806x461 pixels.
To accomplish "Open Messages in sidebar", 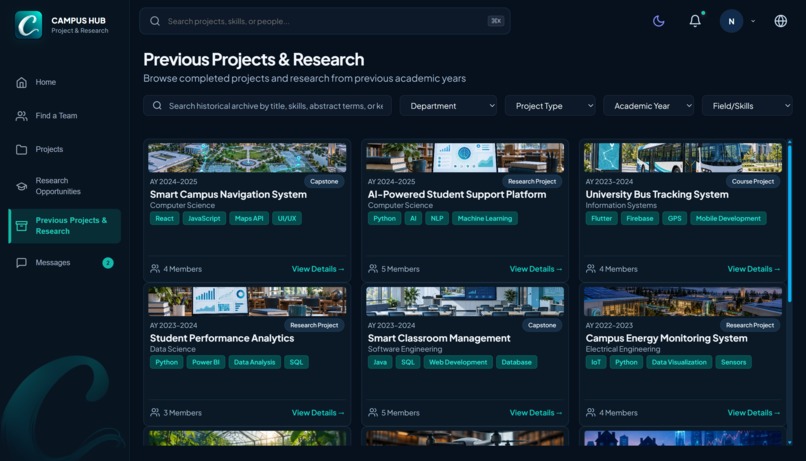I will [64, 263].
